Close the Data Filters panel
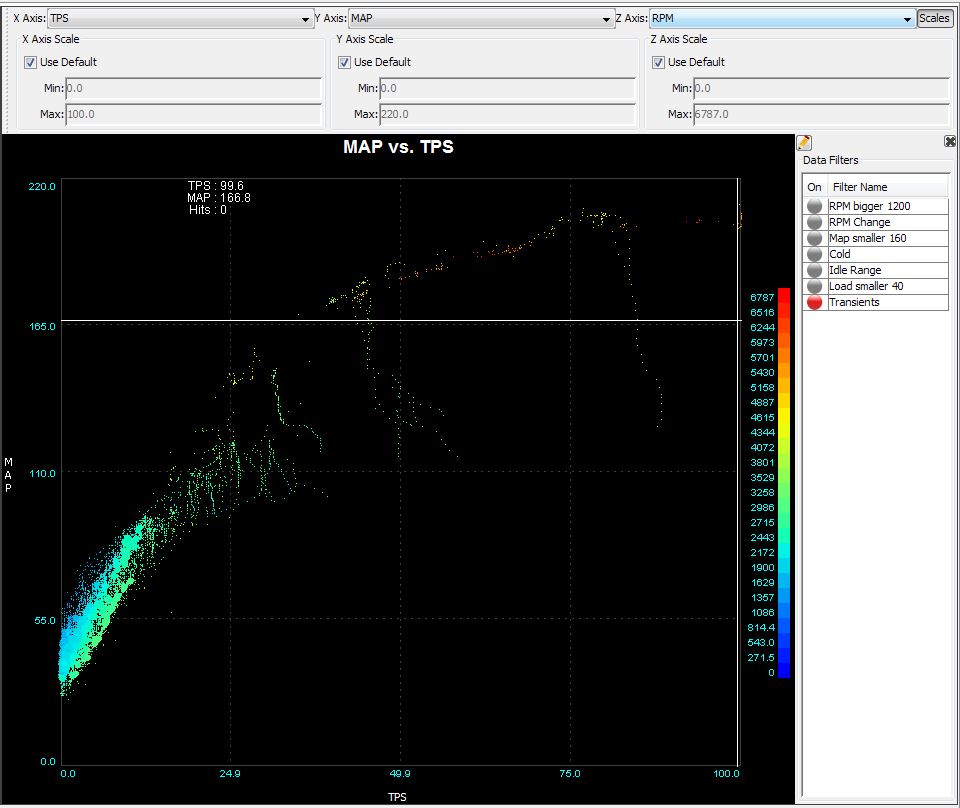 949,142
